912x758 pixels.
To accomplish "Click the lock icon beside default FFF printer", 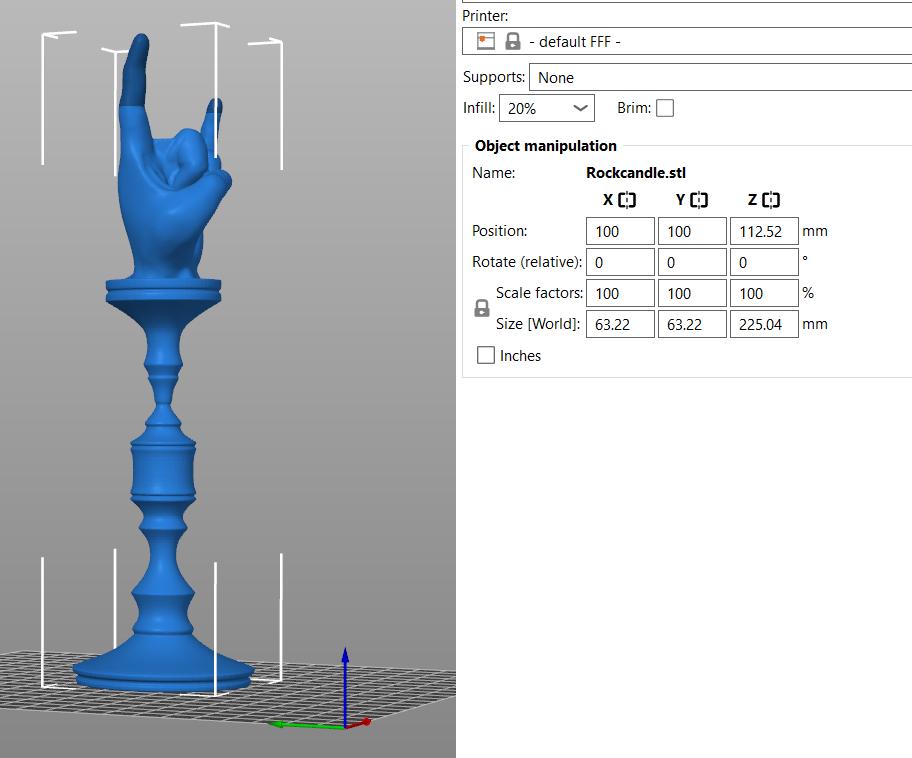I will pyautogui.click(x=512, y=41).
